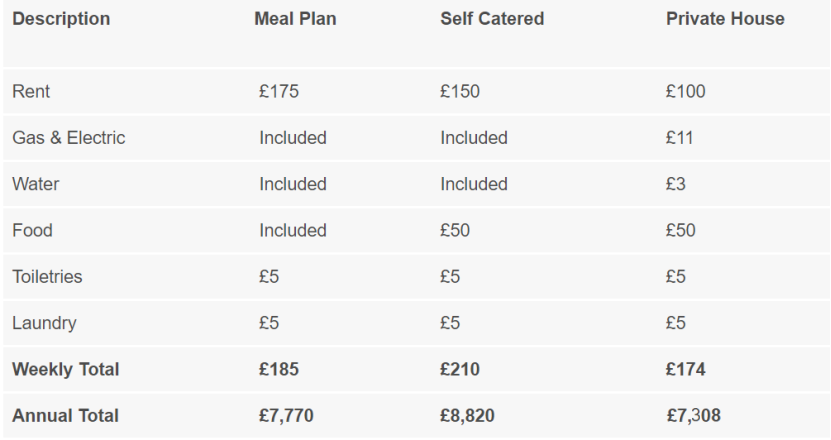Click the Private House column header

(725, 19)
